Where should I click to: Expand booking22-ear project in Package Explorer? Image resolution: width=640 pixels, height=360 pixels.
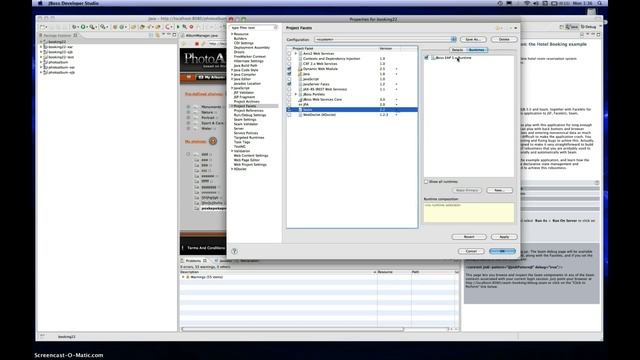(41, 47)
